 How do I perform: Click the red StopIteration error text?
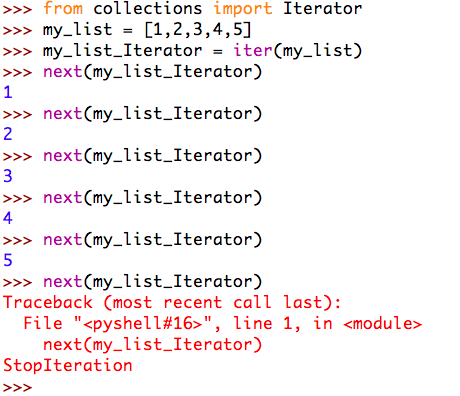coord(68,366)
